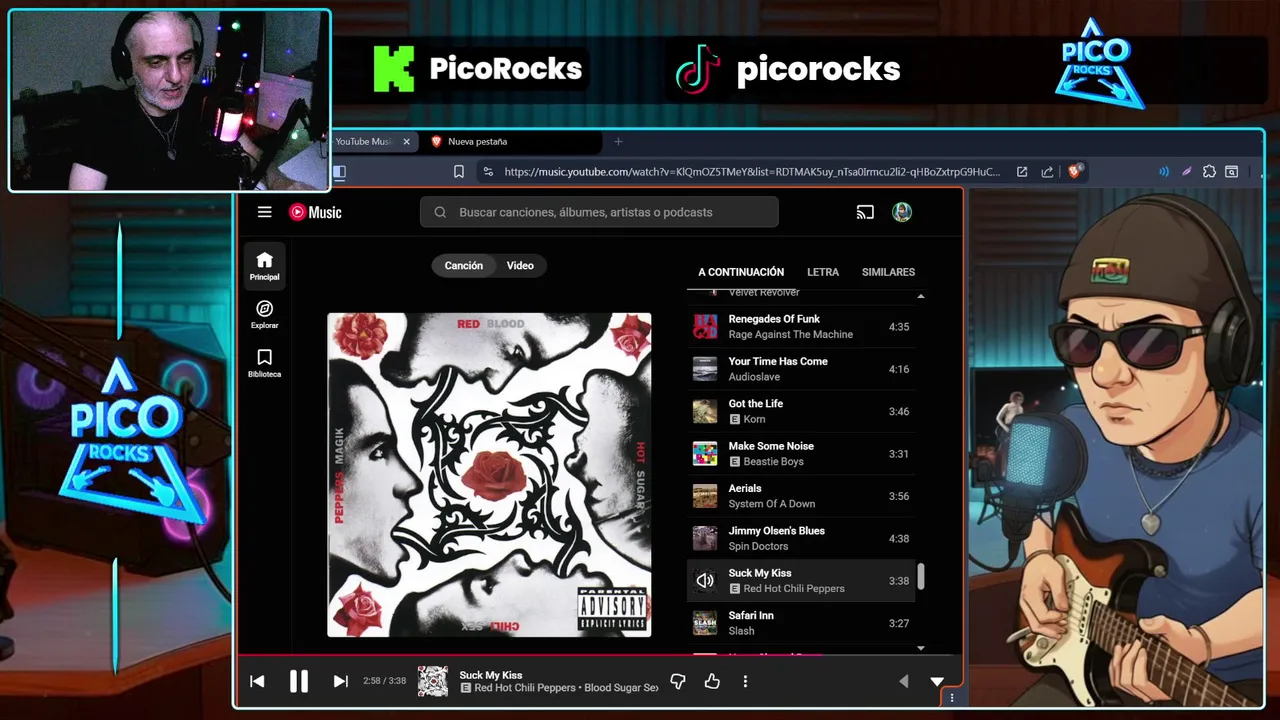The height and width of the screenshot is (720, 1280).
Task: Close the YouTube Music tab
Action: pyautogui.click(x=406, y=142)
